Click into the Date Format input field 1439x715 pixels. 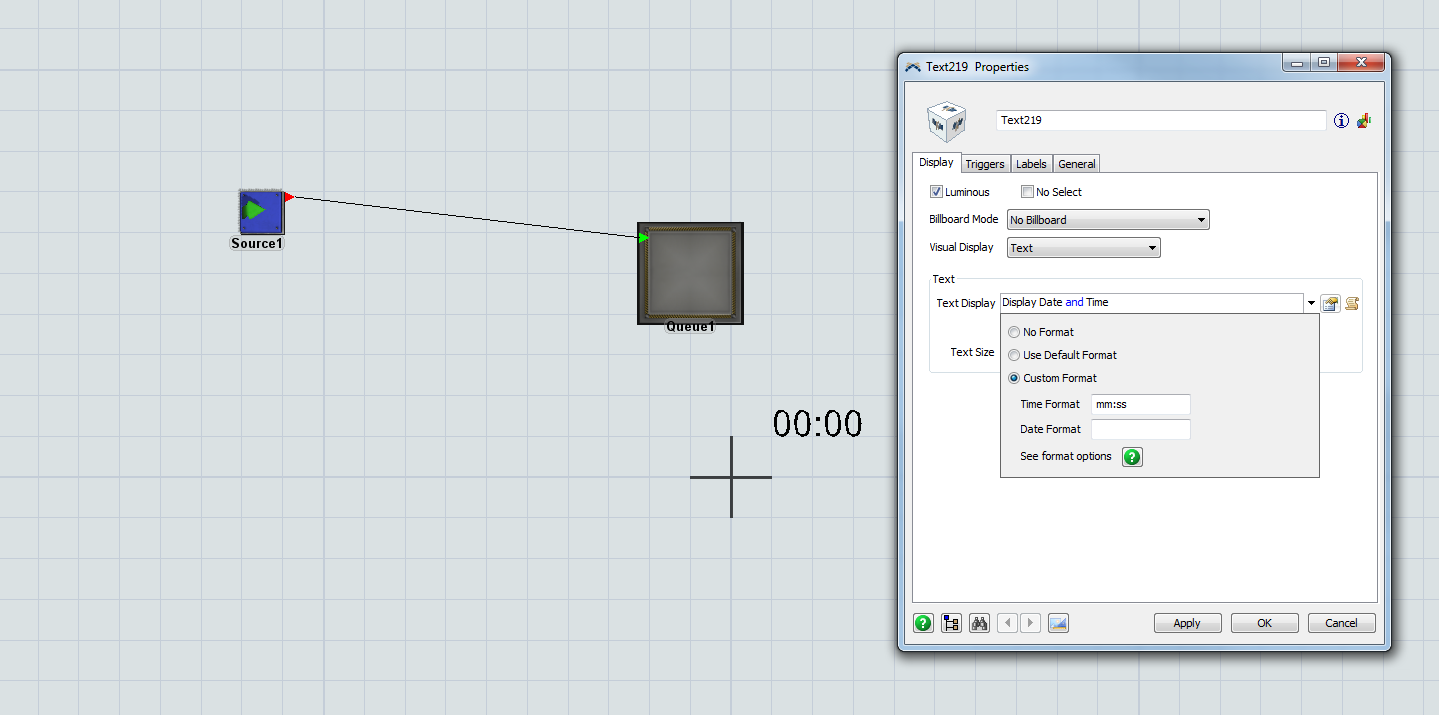(1140, 429)
